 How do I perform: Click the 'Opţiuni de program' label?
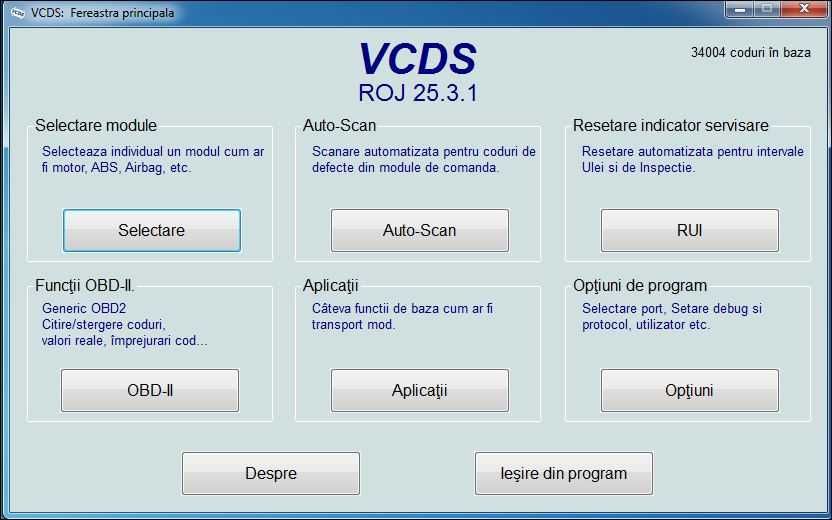click(x=640, y=285)
